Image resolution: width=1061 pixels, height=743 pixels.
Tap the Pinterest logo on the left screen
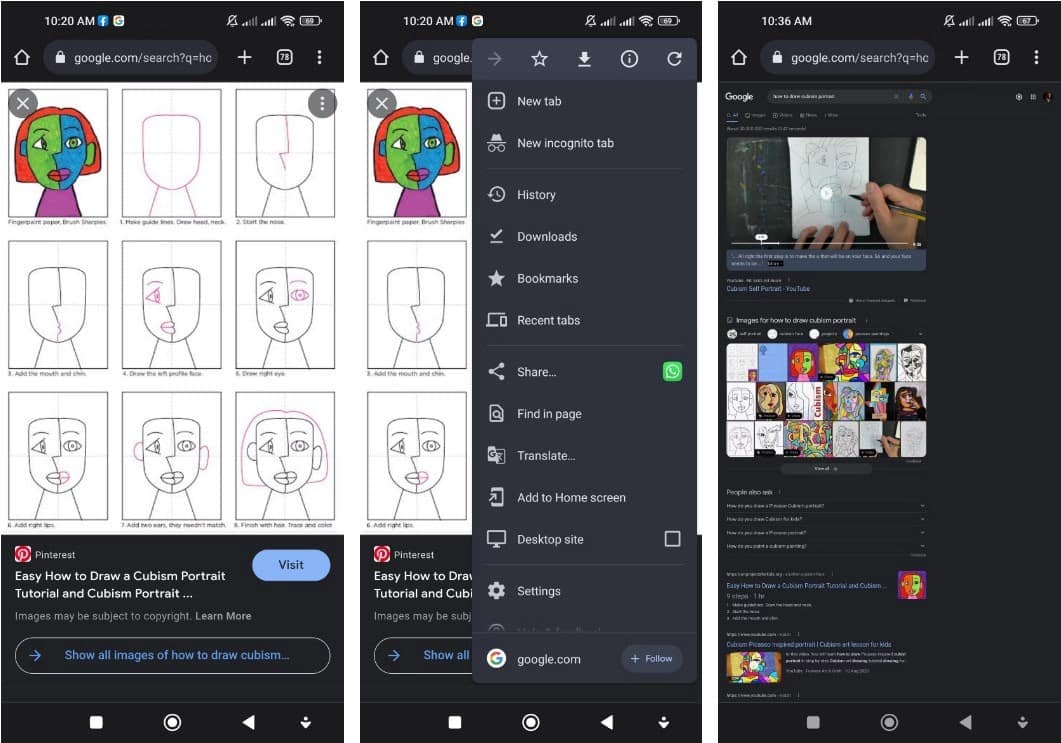(22, 554)
